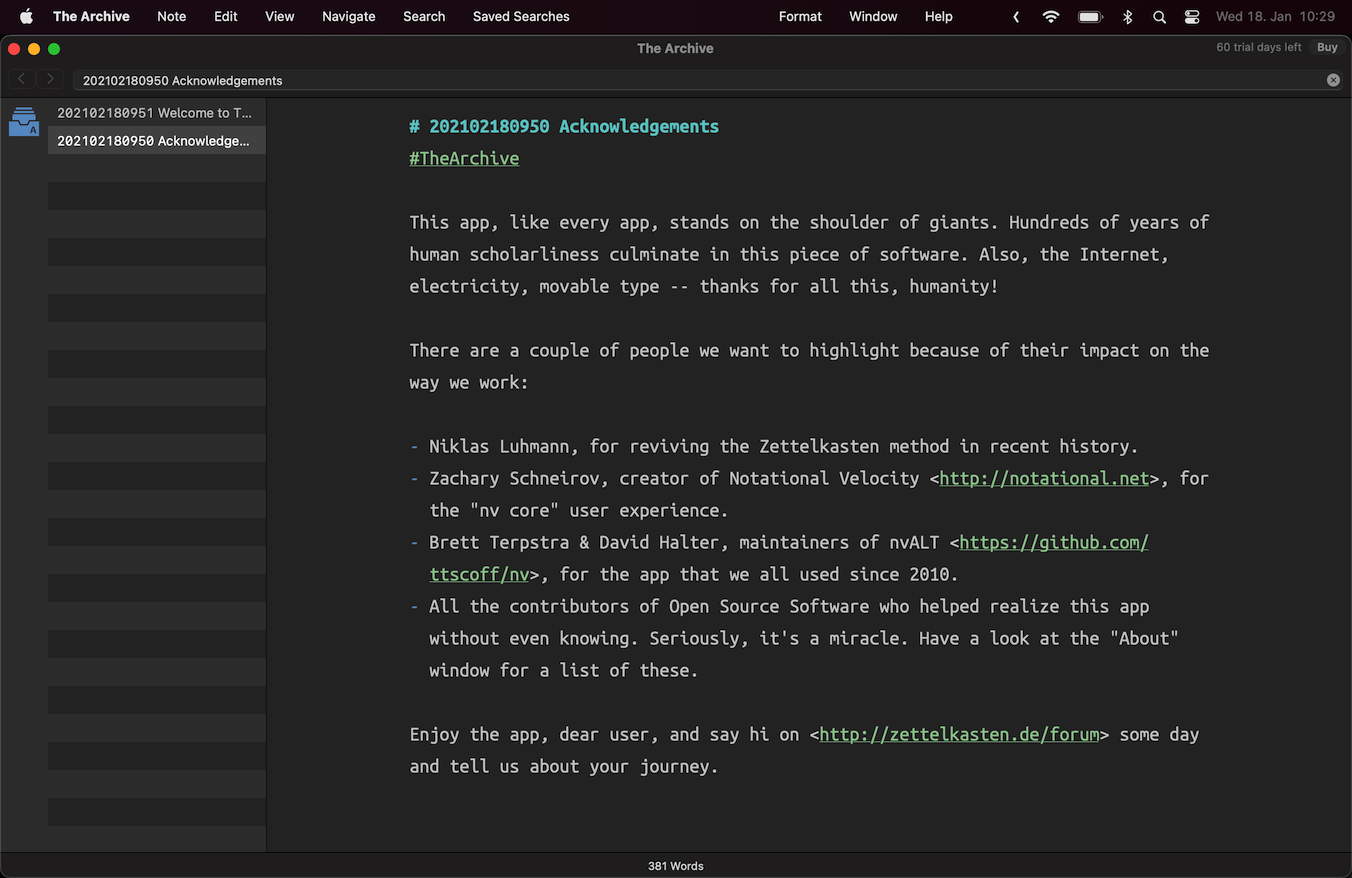Open the http://notational.net link

1044,478
